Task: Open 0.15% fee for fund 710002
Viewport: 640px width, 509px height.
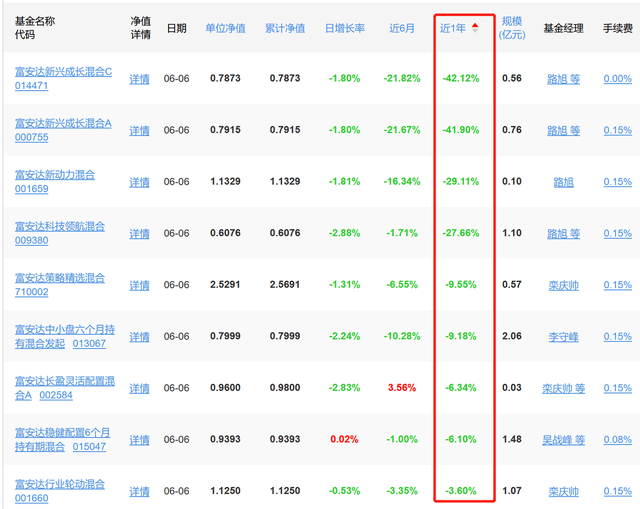Action: point(618,285)
